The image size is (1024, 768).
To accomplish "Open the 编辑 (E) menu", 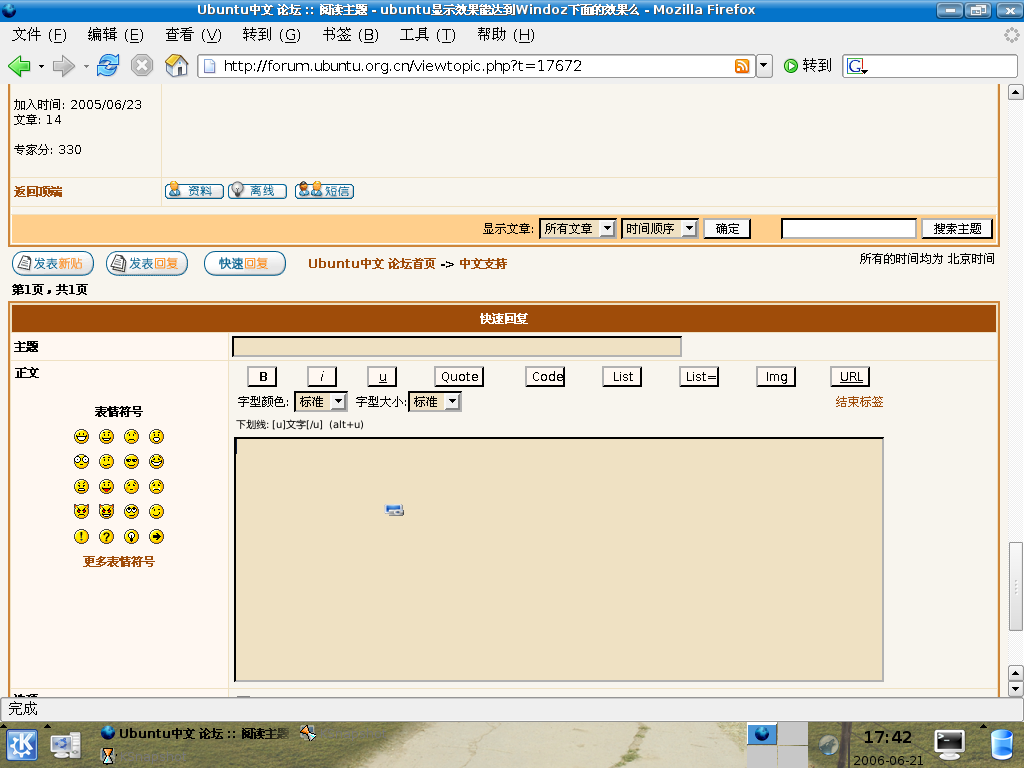I will click(116, 35).
